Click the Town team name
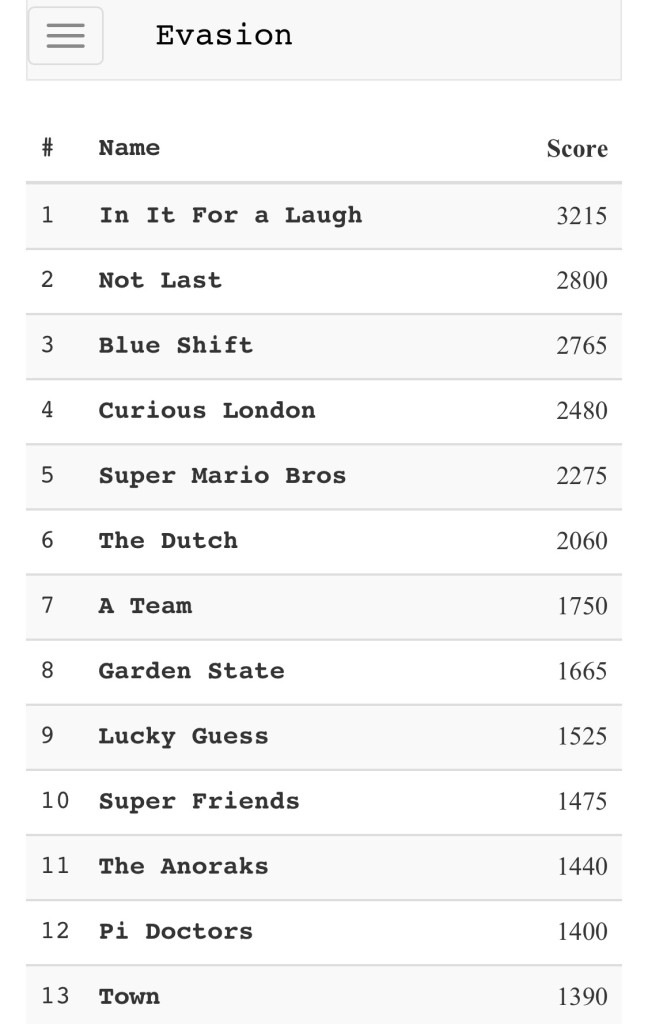This screenshot has height=1024, width=648. [x=129, y=996]
